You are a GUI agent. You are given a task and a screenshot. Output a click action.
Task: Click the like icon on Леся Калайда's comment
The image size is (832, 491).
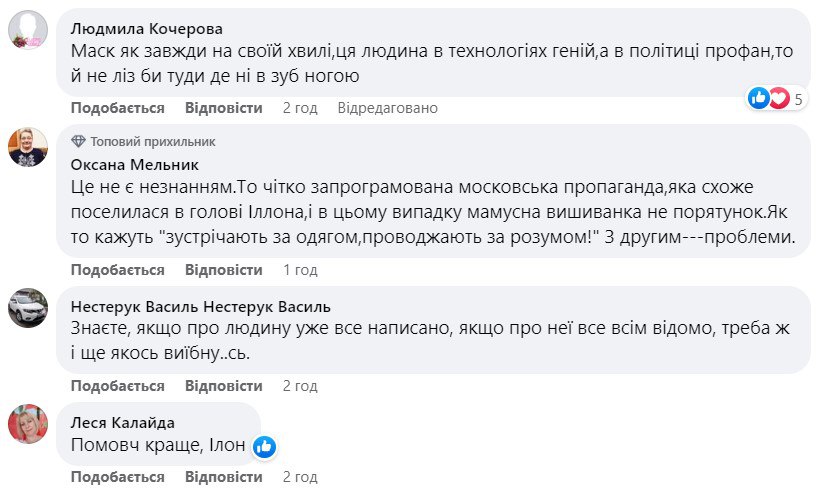point(265,445)
